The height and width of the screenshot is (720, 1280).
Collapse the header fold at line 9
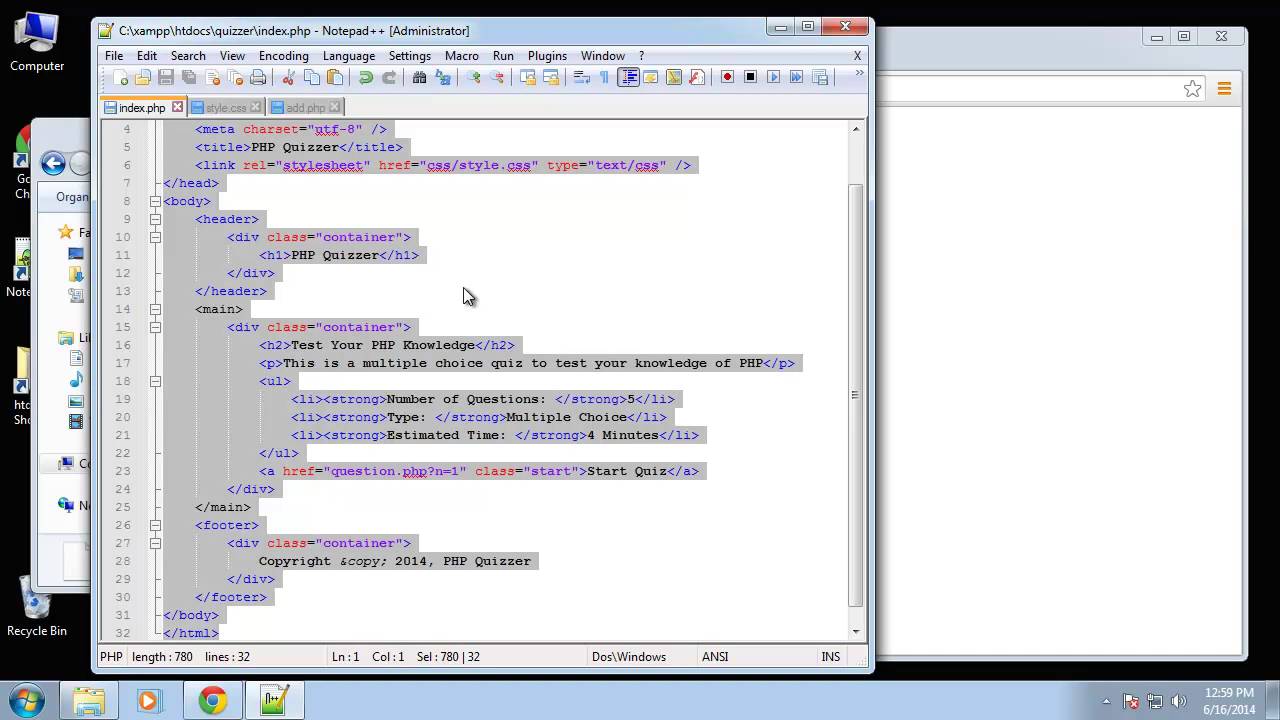(x=155, y=219)
